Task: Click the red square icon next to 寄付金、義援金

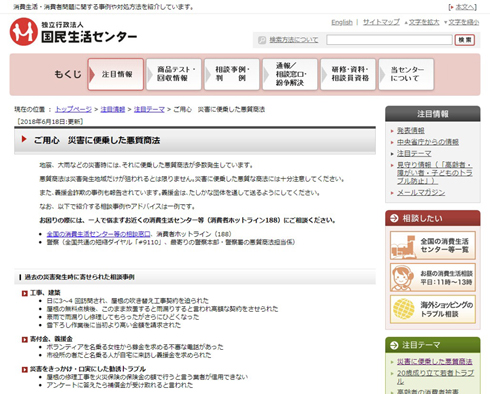Action: (x=25, y=340)
